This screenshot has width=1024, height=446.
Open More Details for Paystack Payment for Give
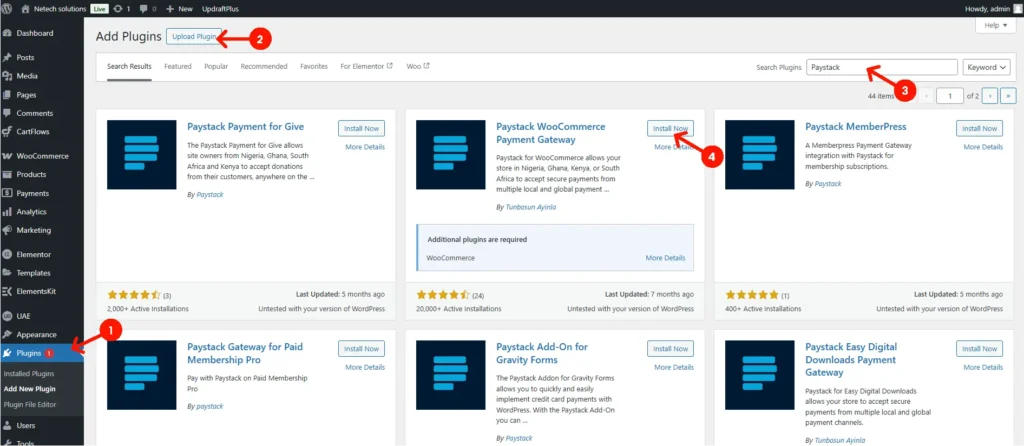[365, 147]
